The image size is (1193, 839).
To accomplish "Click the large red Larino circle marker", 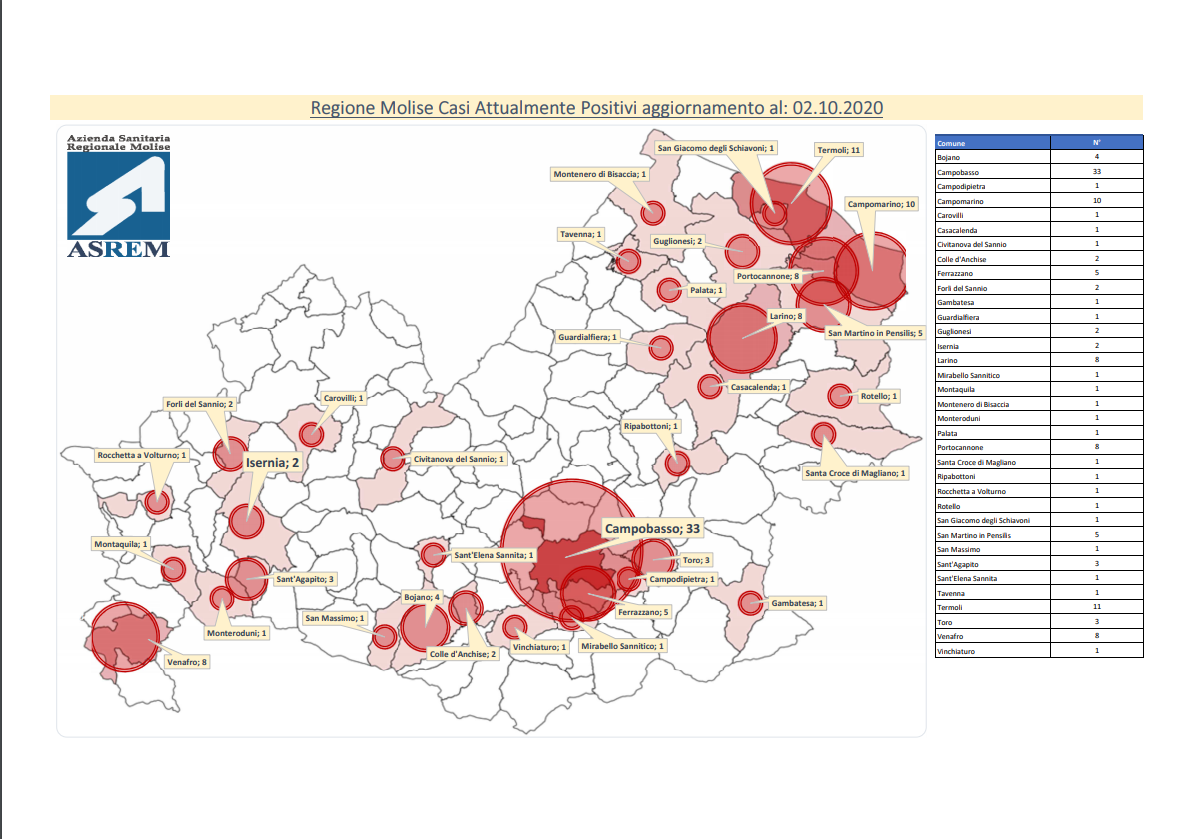I will pyautogui.click(x=742, y=338).
